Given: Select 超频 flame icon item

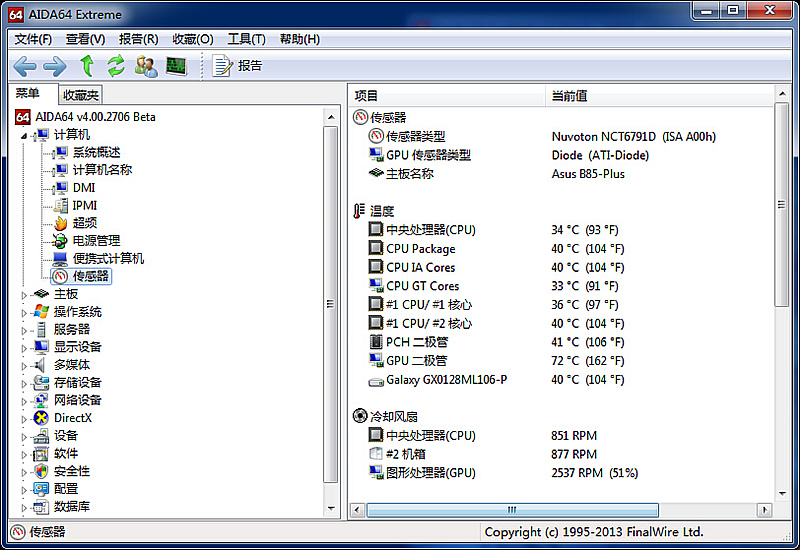Looking at the screenshot, I should pyautogui.click(x=61, y=223).
